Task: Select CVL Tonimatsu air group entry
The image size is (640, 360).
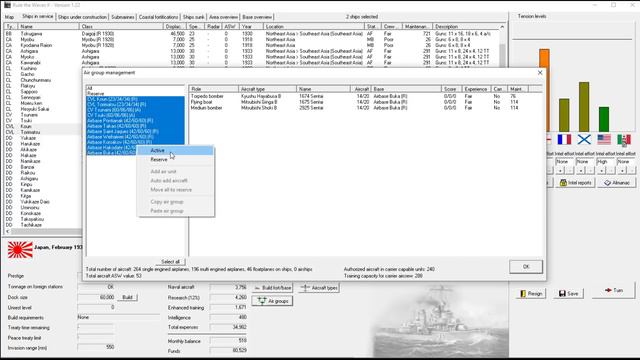Action: point(136,104)
